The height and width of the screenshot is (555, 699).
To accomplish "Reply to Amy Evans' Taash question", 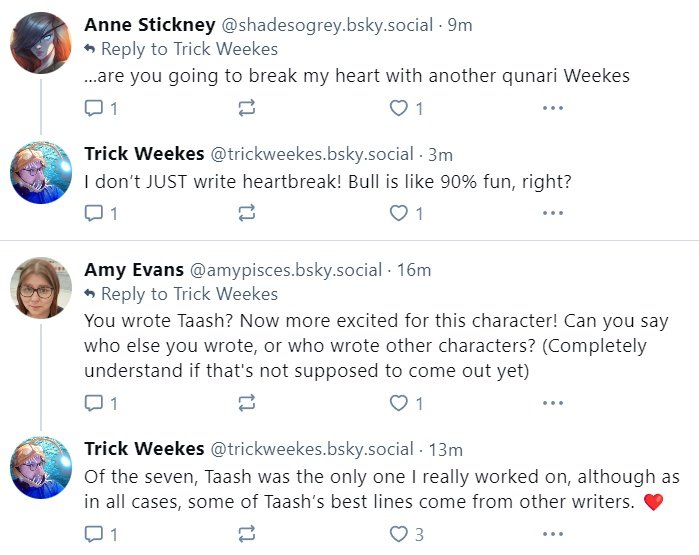I will 94,404.
